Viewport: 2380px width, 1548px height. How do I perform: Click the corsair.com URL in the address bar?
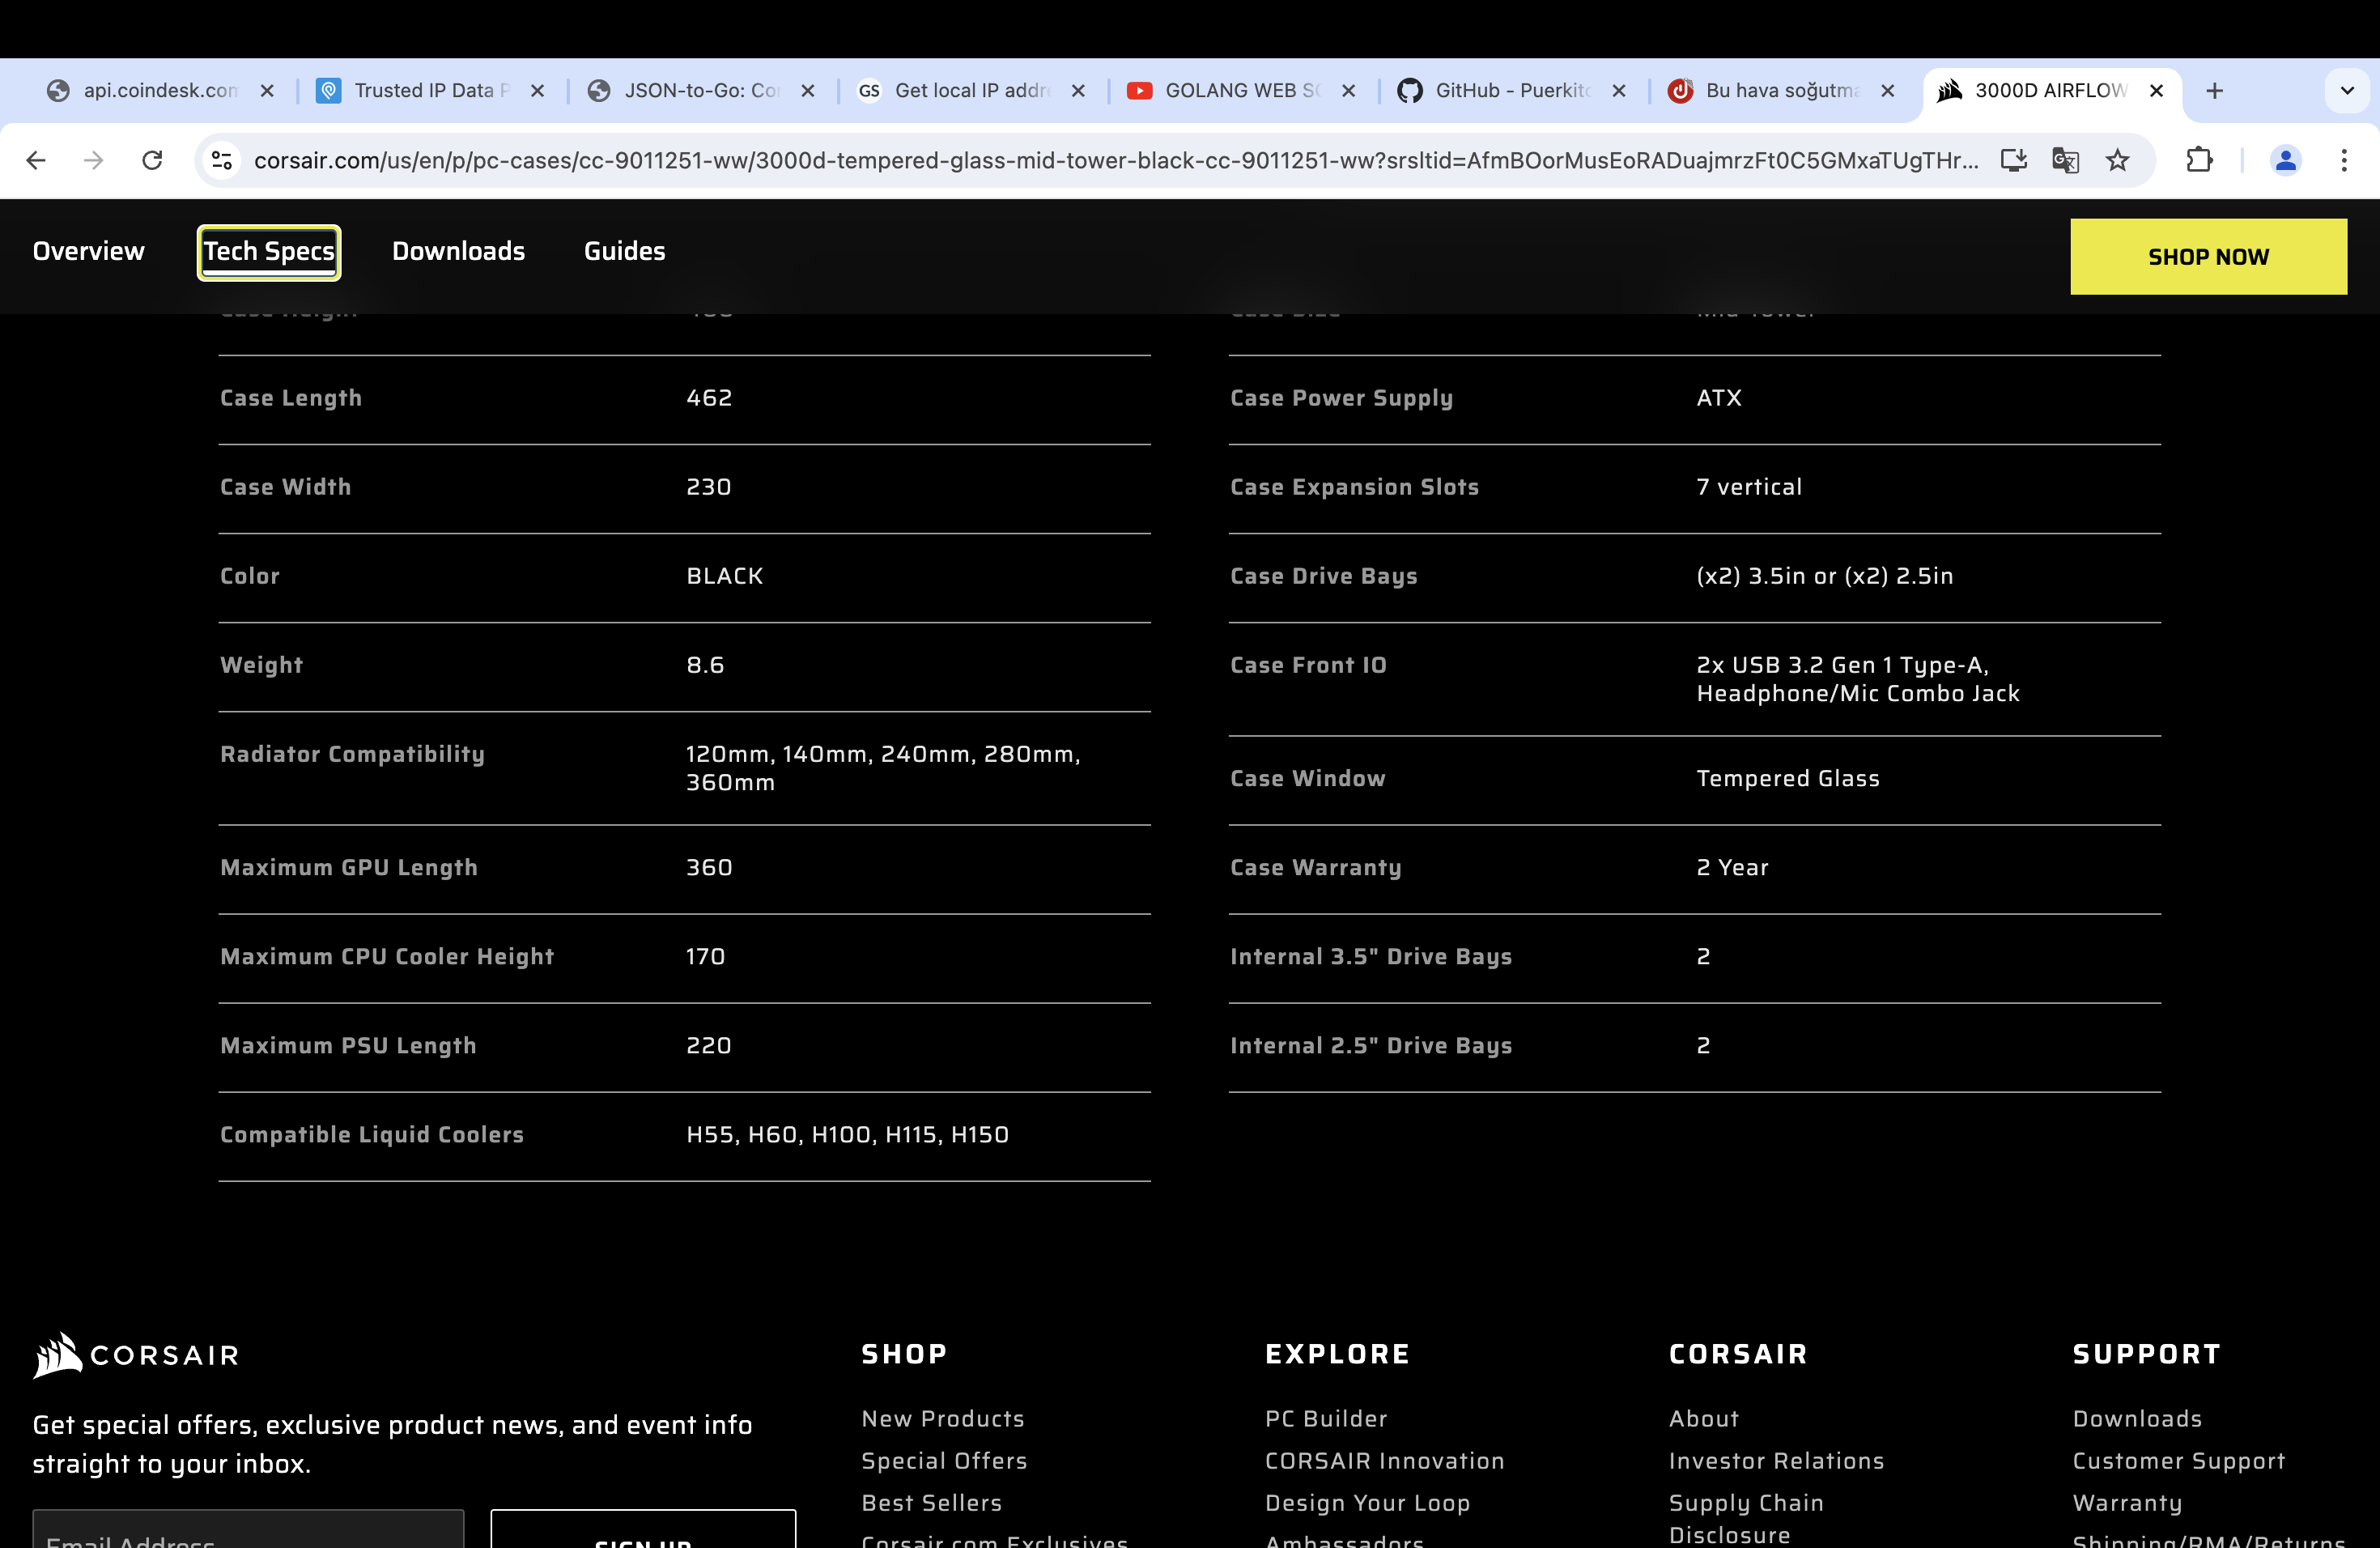(x=1115, y=161)
